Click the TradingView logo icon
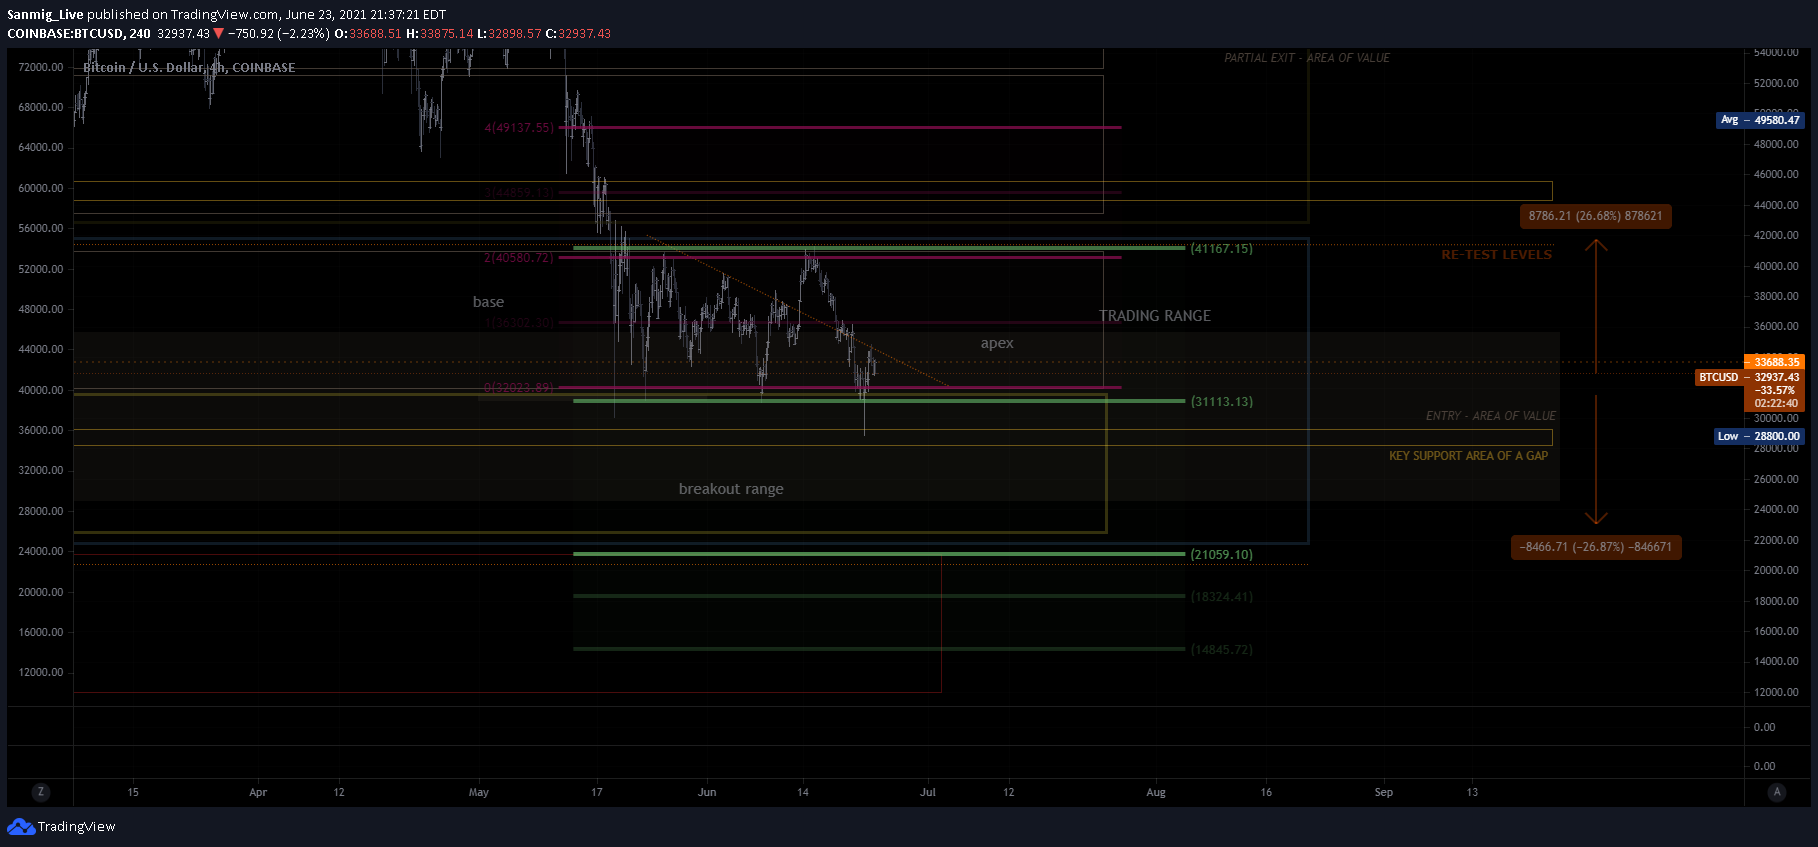 (x=21, y=827)
